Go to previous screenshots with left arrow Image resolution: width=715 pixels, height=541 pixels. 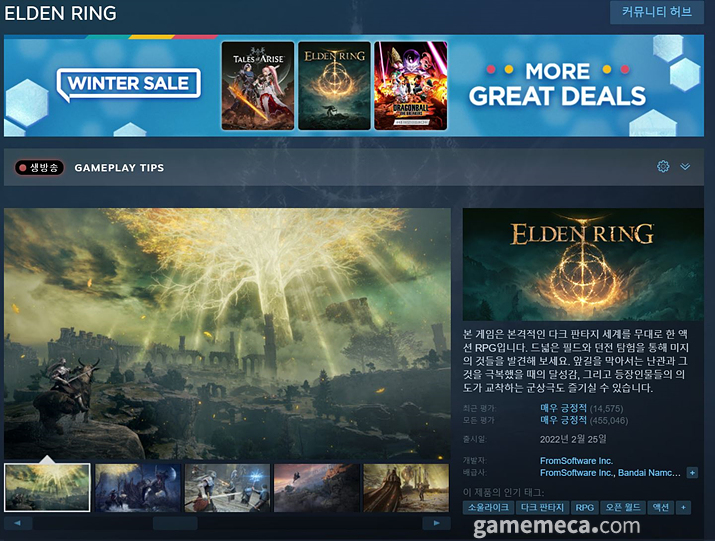(x=18, y=523)
